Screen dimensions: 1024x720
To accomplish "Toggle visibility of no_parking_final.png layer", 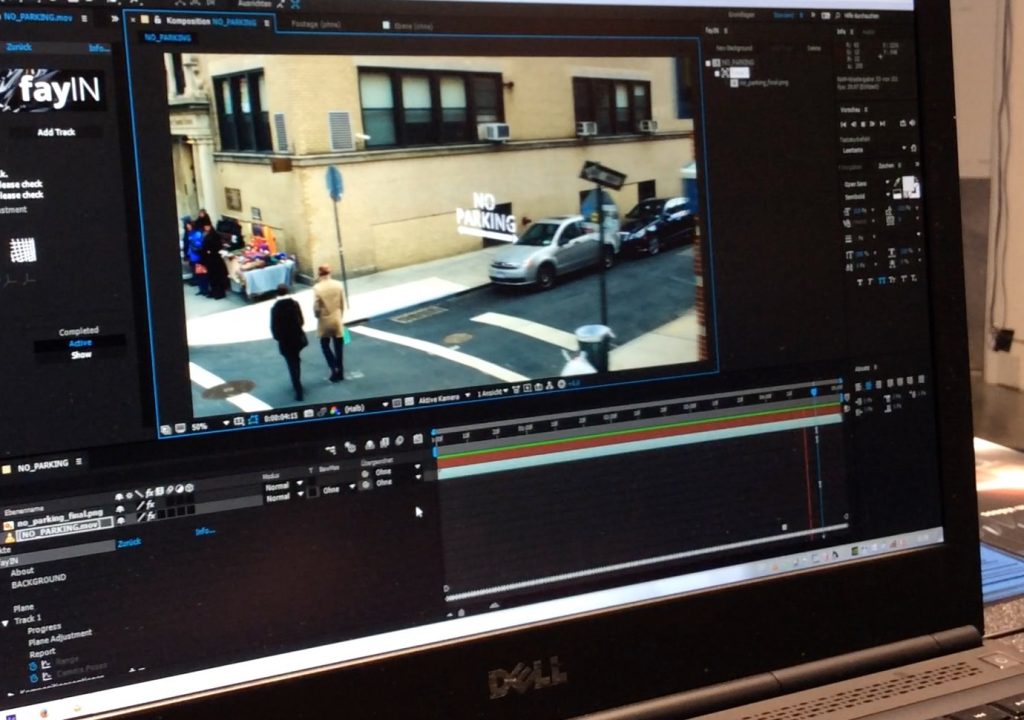I will click(119, 510).
